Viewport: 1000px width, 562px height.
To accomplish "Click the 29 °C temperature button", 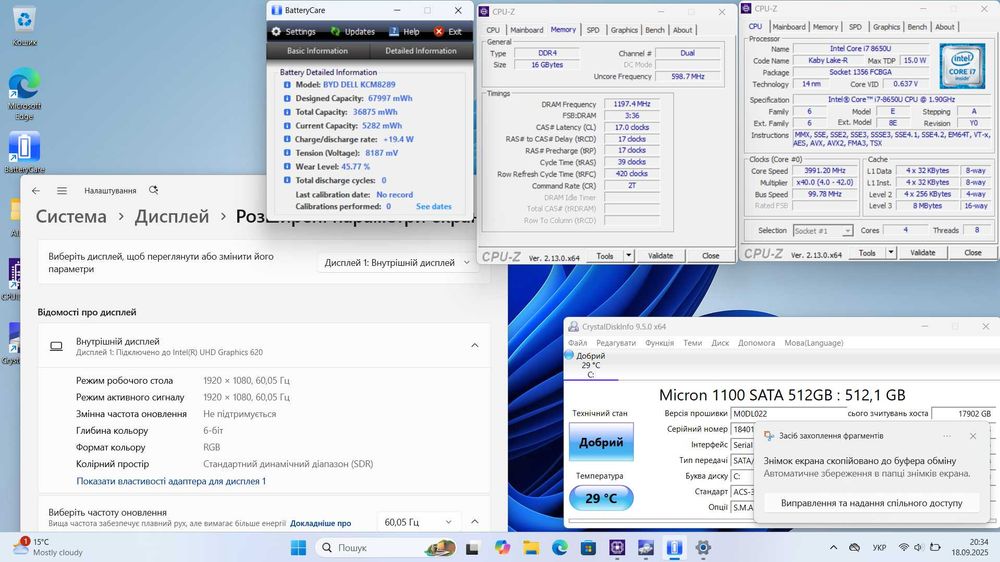I will click(601, 498).
